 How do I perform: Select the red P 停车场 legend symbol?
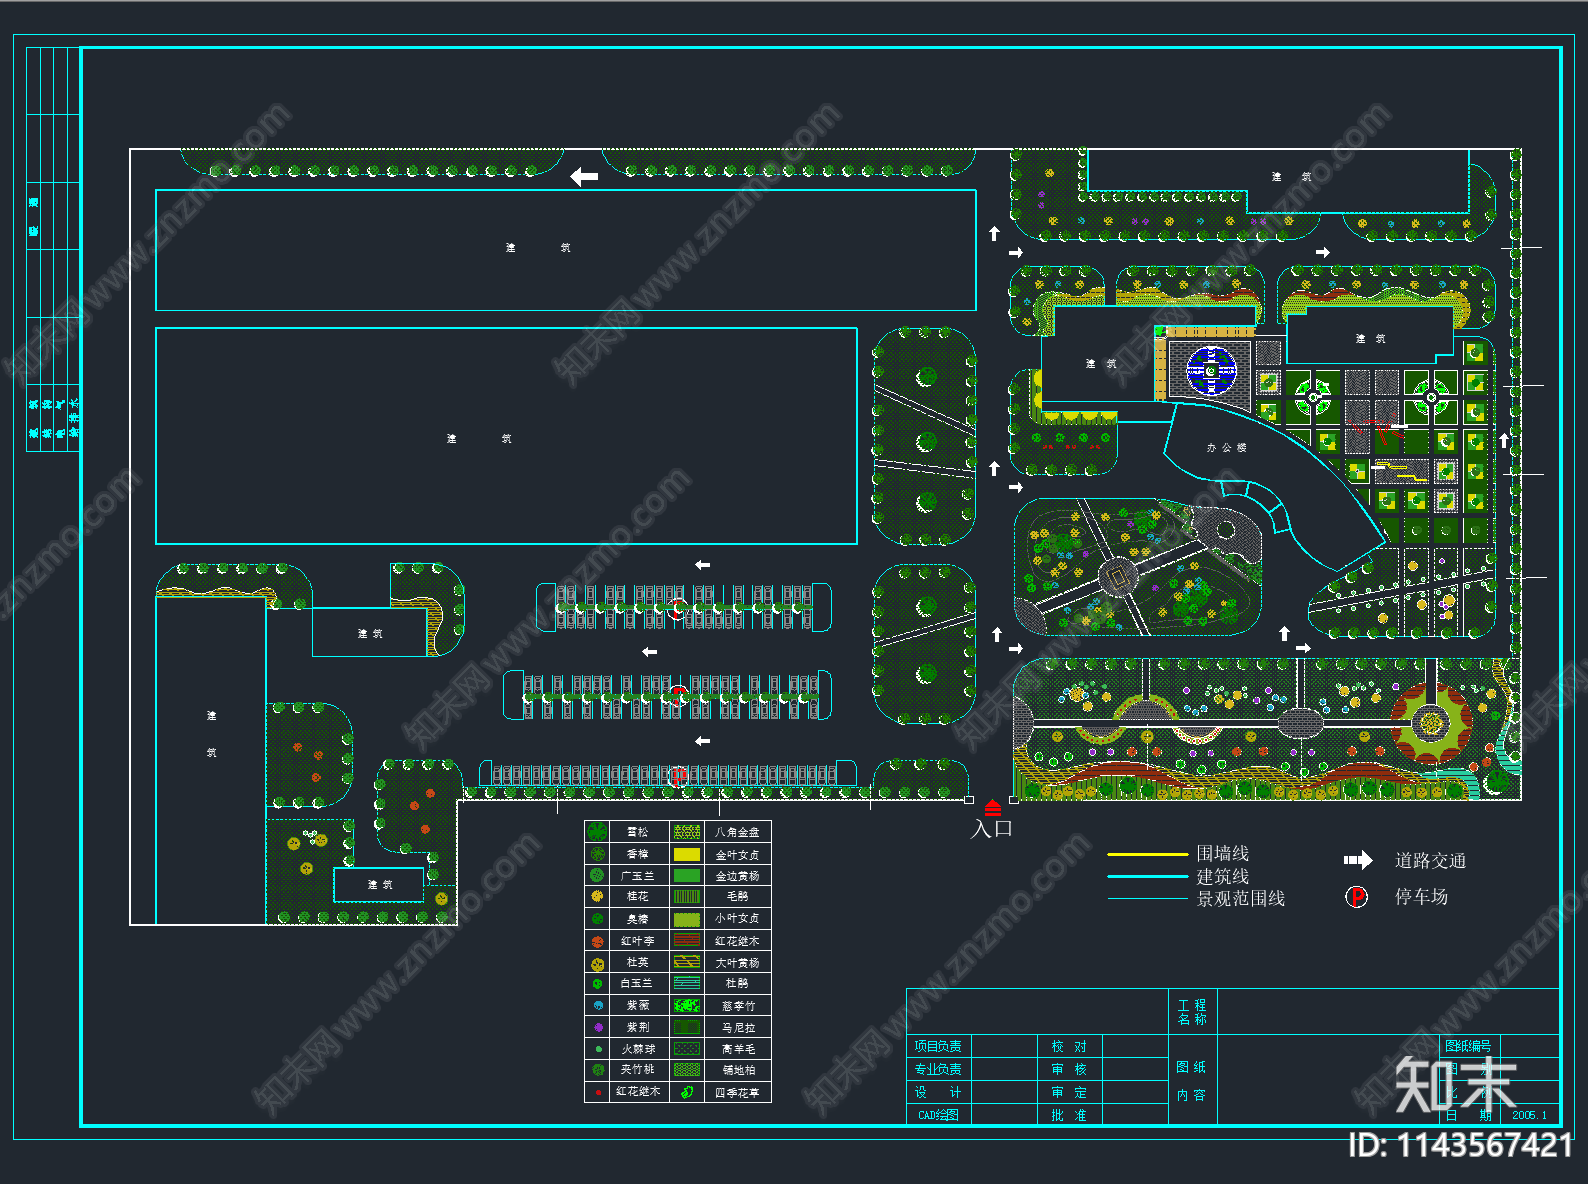tap(1356, 897)
